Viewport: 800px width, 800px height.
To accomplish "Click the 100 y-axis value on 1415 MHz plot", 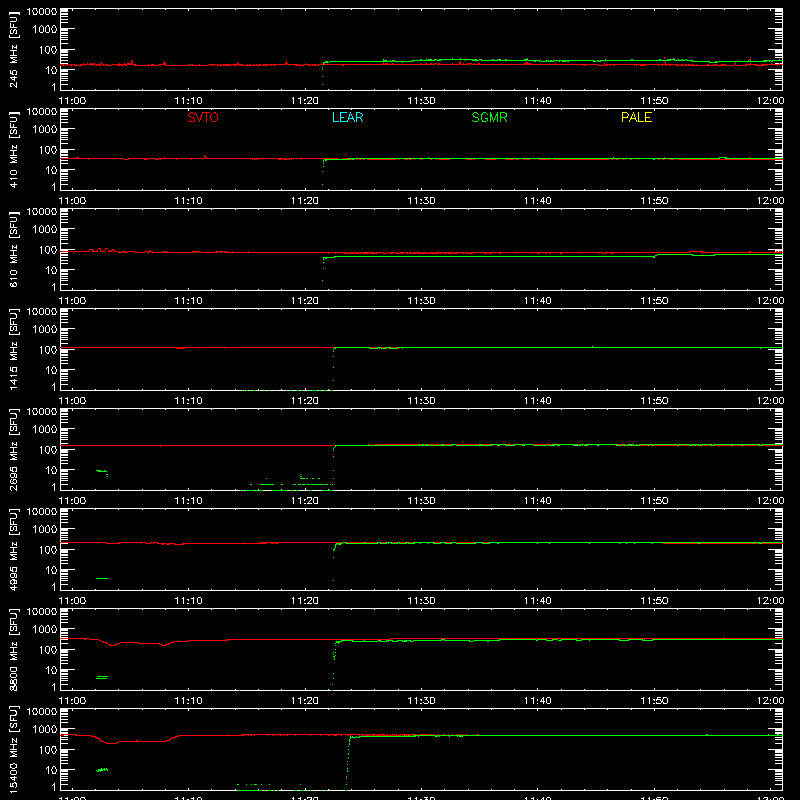I will 48,349.
